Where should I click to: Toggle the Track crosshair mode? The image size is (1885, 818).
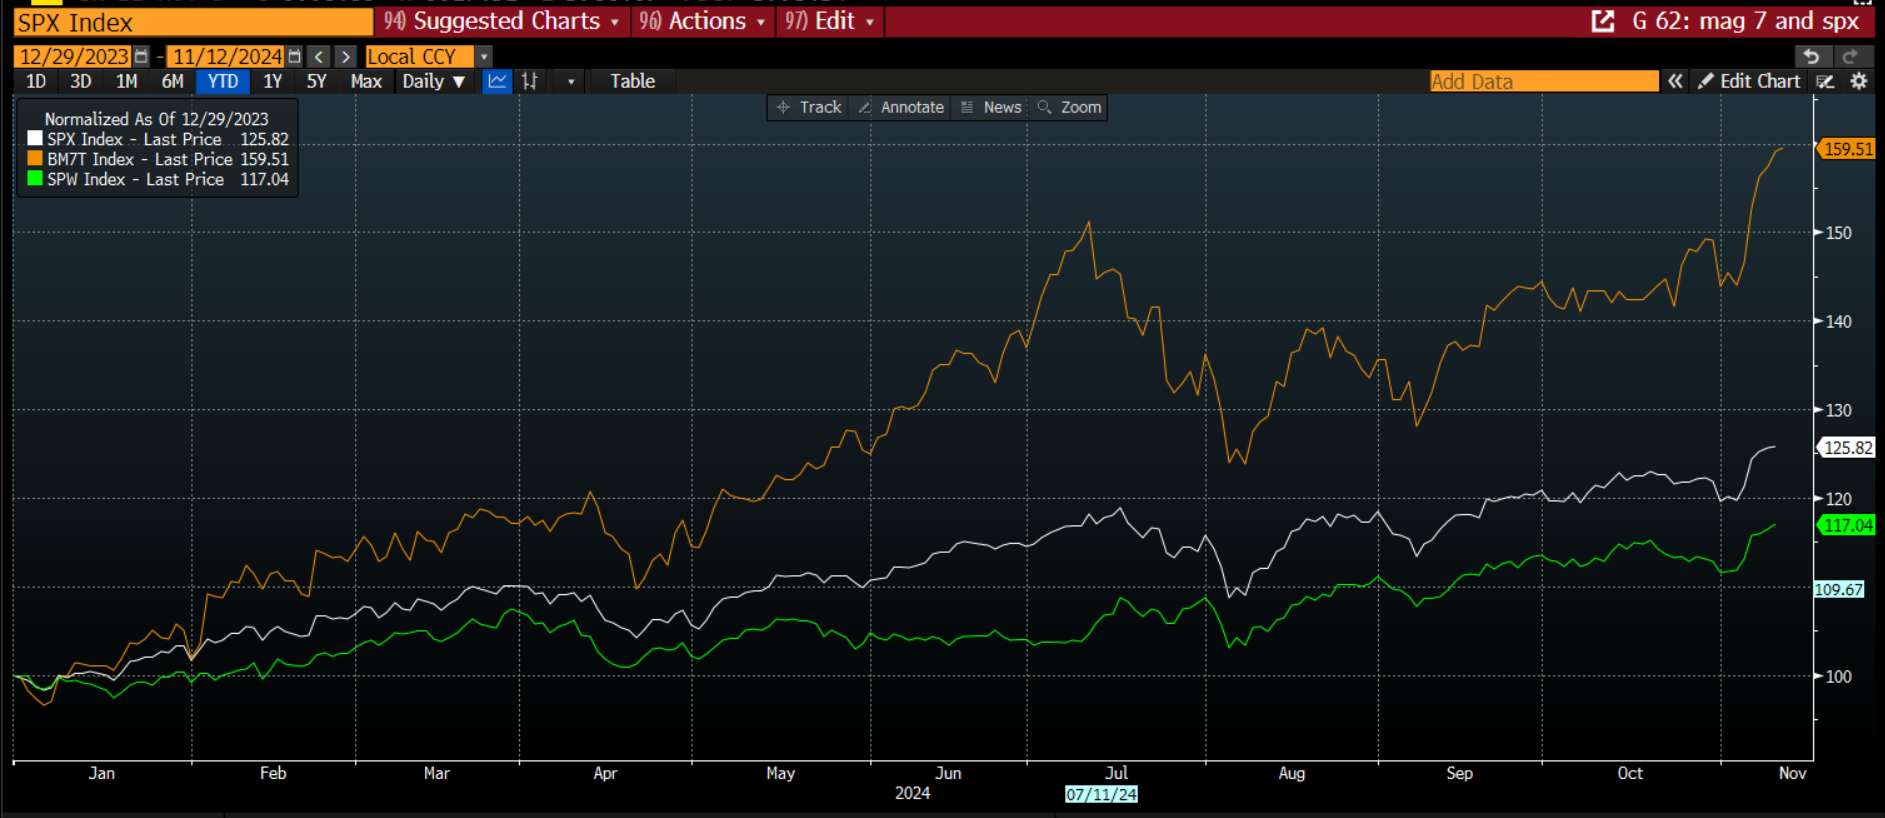click(809, 107)
